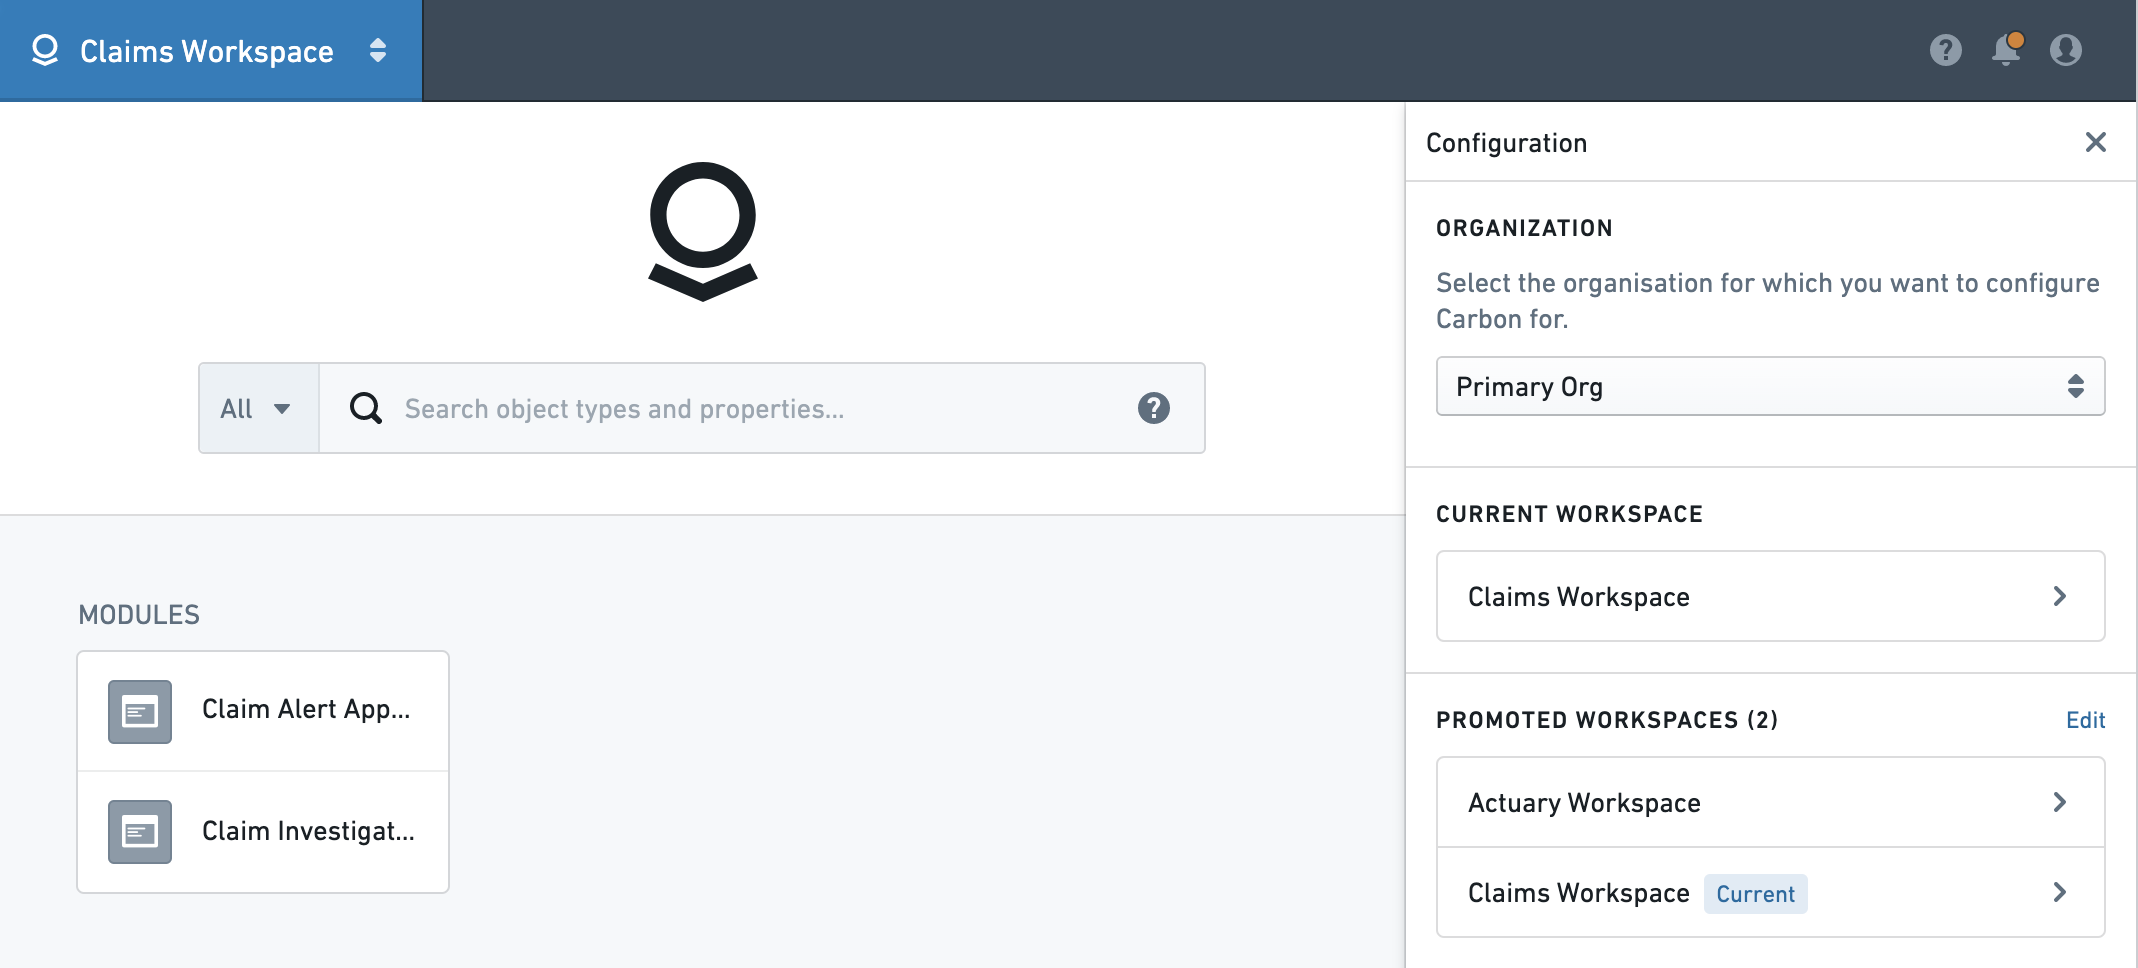Click the Current badge label
This screenshot has width=2138, height=968.
click(1755, 894)
